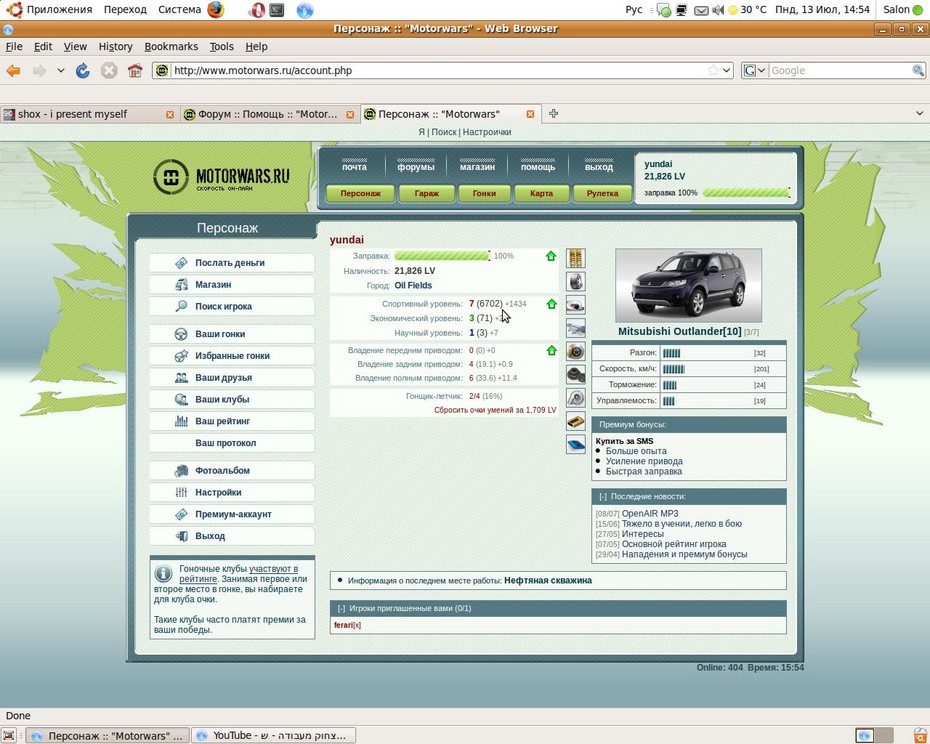Collapse the Последние новости panel
This screenshot has height=744, width=930.
(603, 497)
